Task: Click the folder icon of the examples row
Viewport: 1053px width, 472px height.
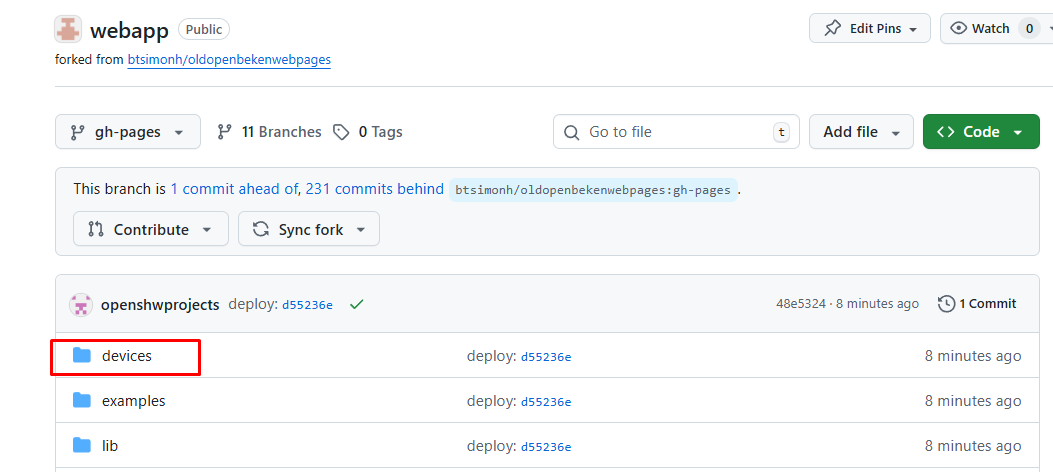Action: [x=82, y=401]
